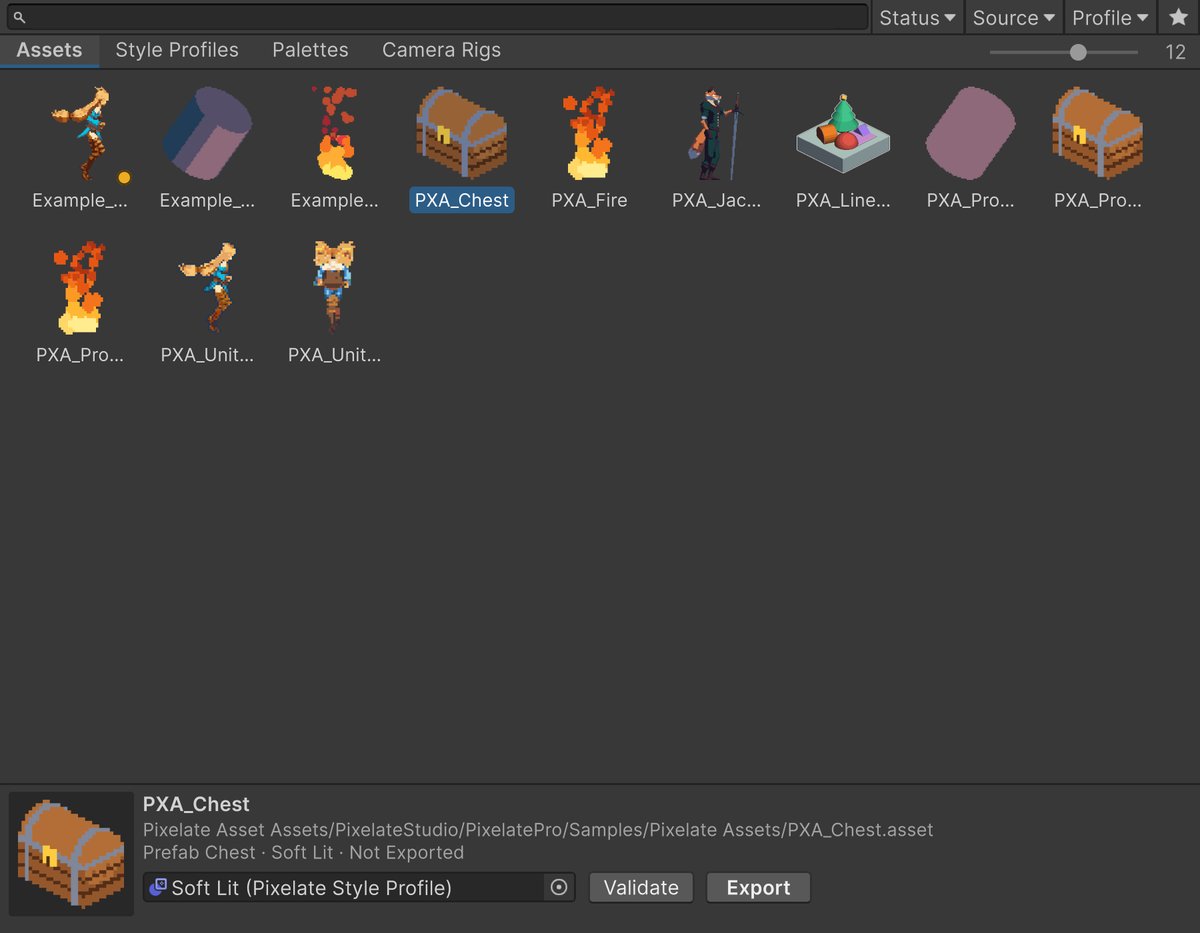Viewport: 1200px width, 933px height.
Task: Open the Profile filter dropdown
Action: coord(1110,17)
